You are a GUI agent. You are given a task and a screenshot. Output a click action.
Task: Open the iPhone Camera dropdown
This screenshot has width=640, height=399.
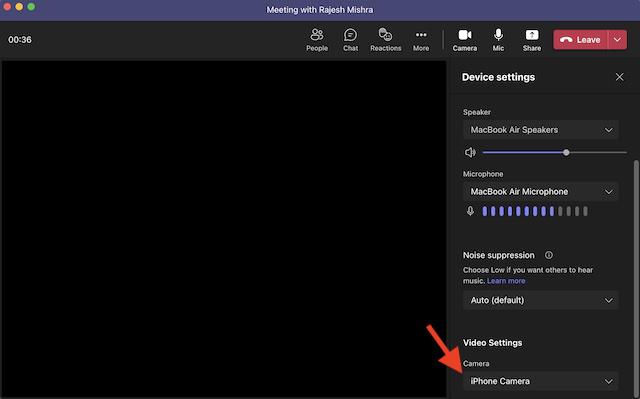[x=541, y=381]
